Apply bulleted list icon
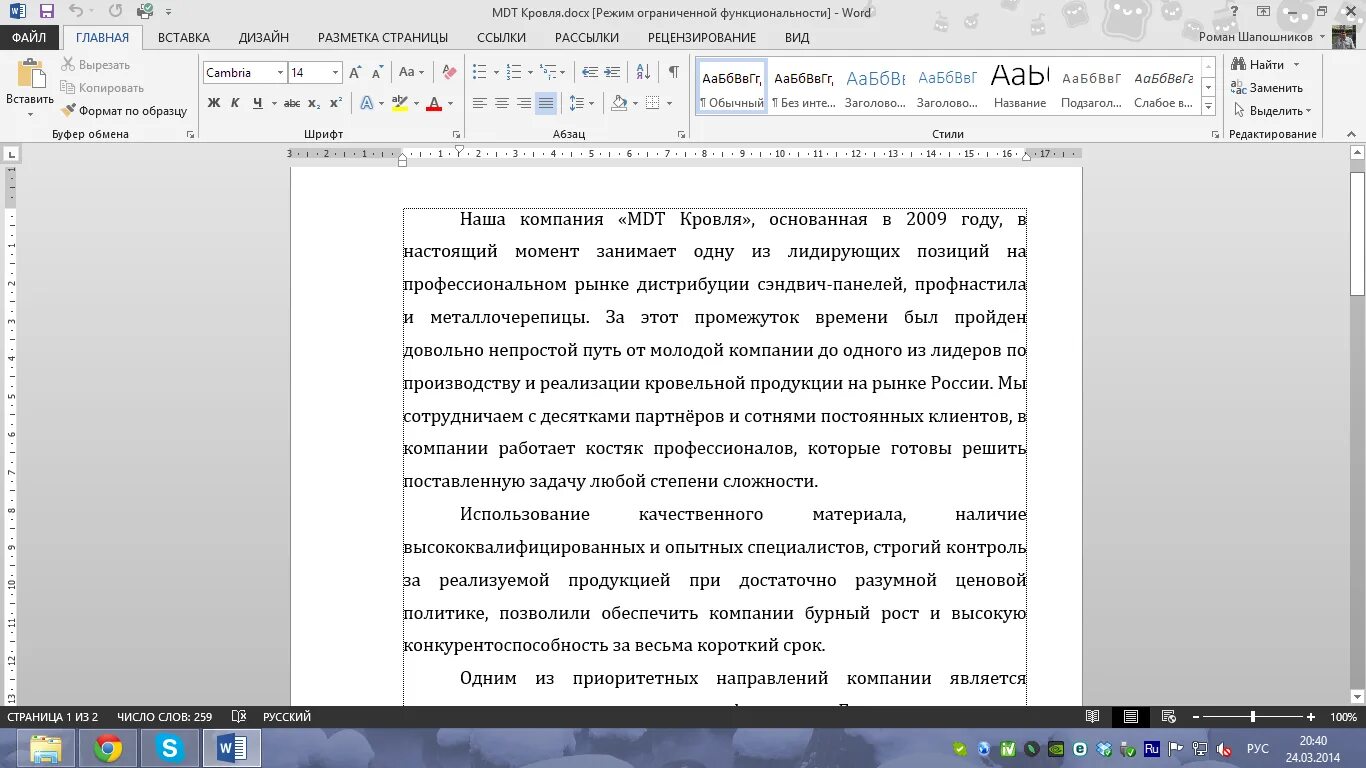This screenshot has height=768, width=1366. click(x=479, y=72)
